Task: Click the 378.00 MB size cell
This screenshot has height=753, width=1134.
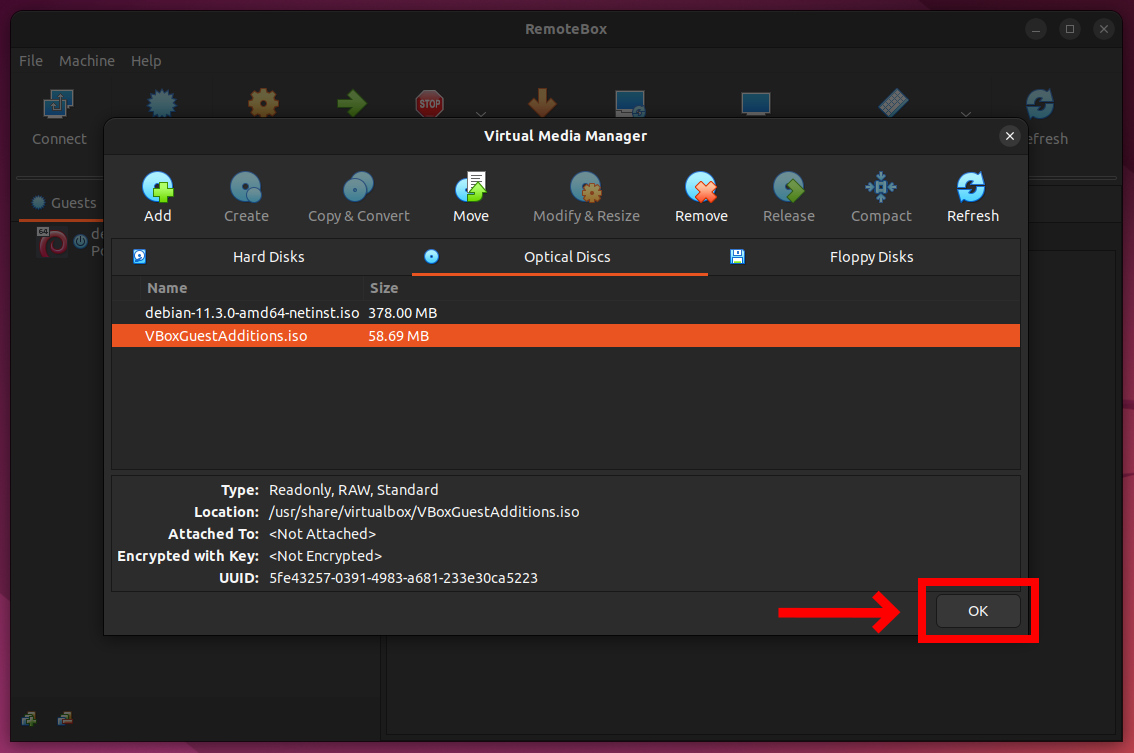Action: [x=403, y=312]
